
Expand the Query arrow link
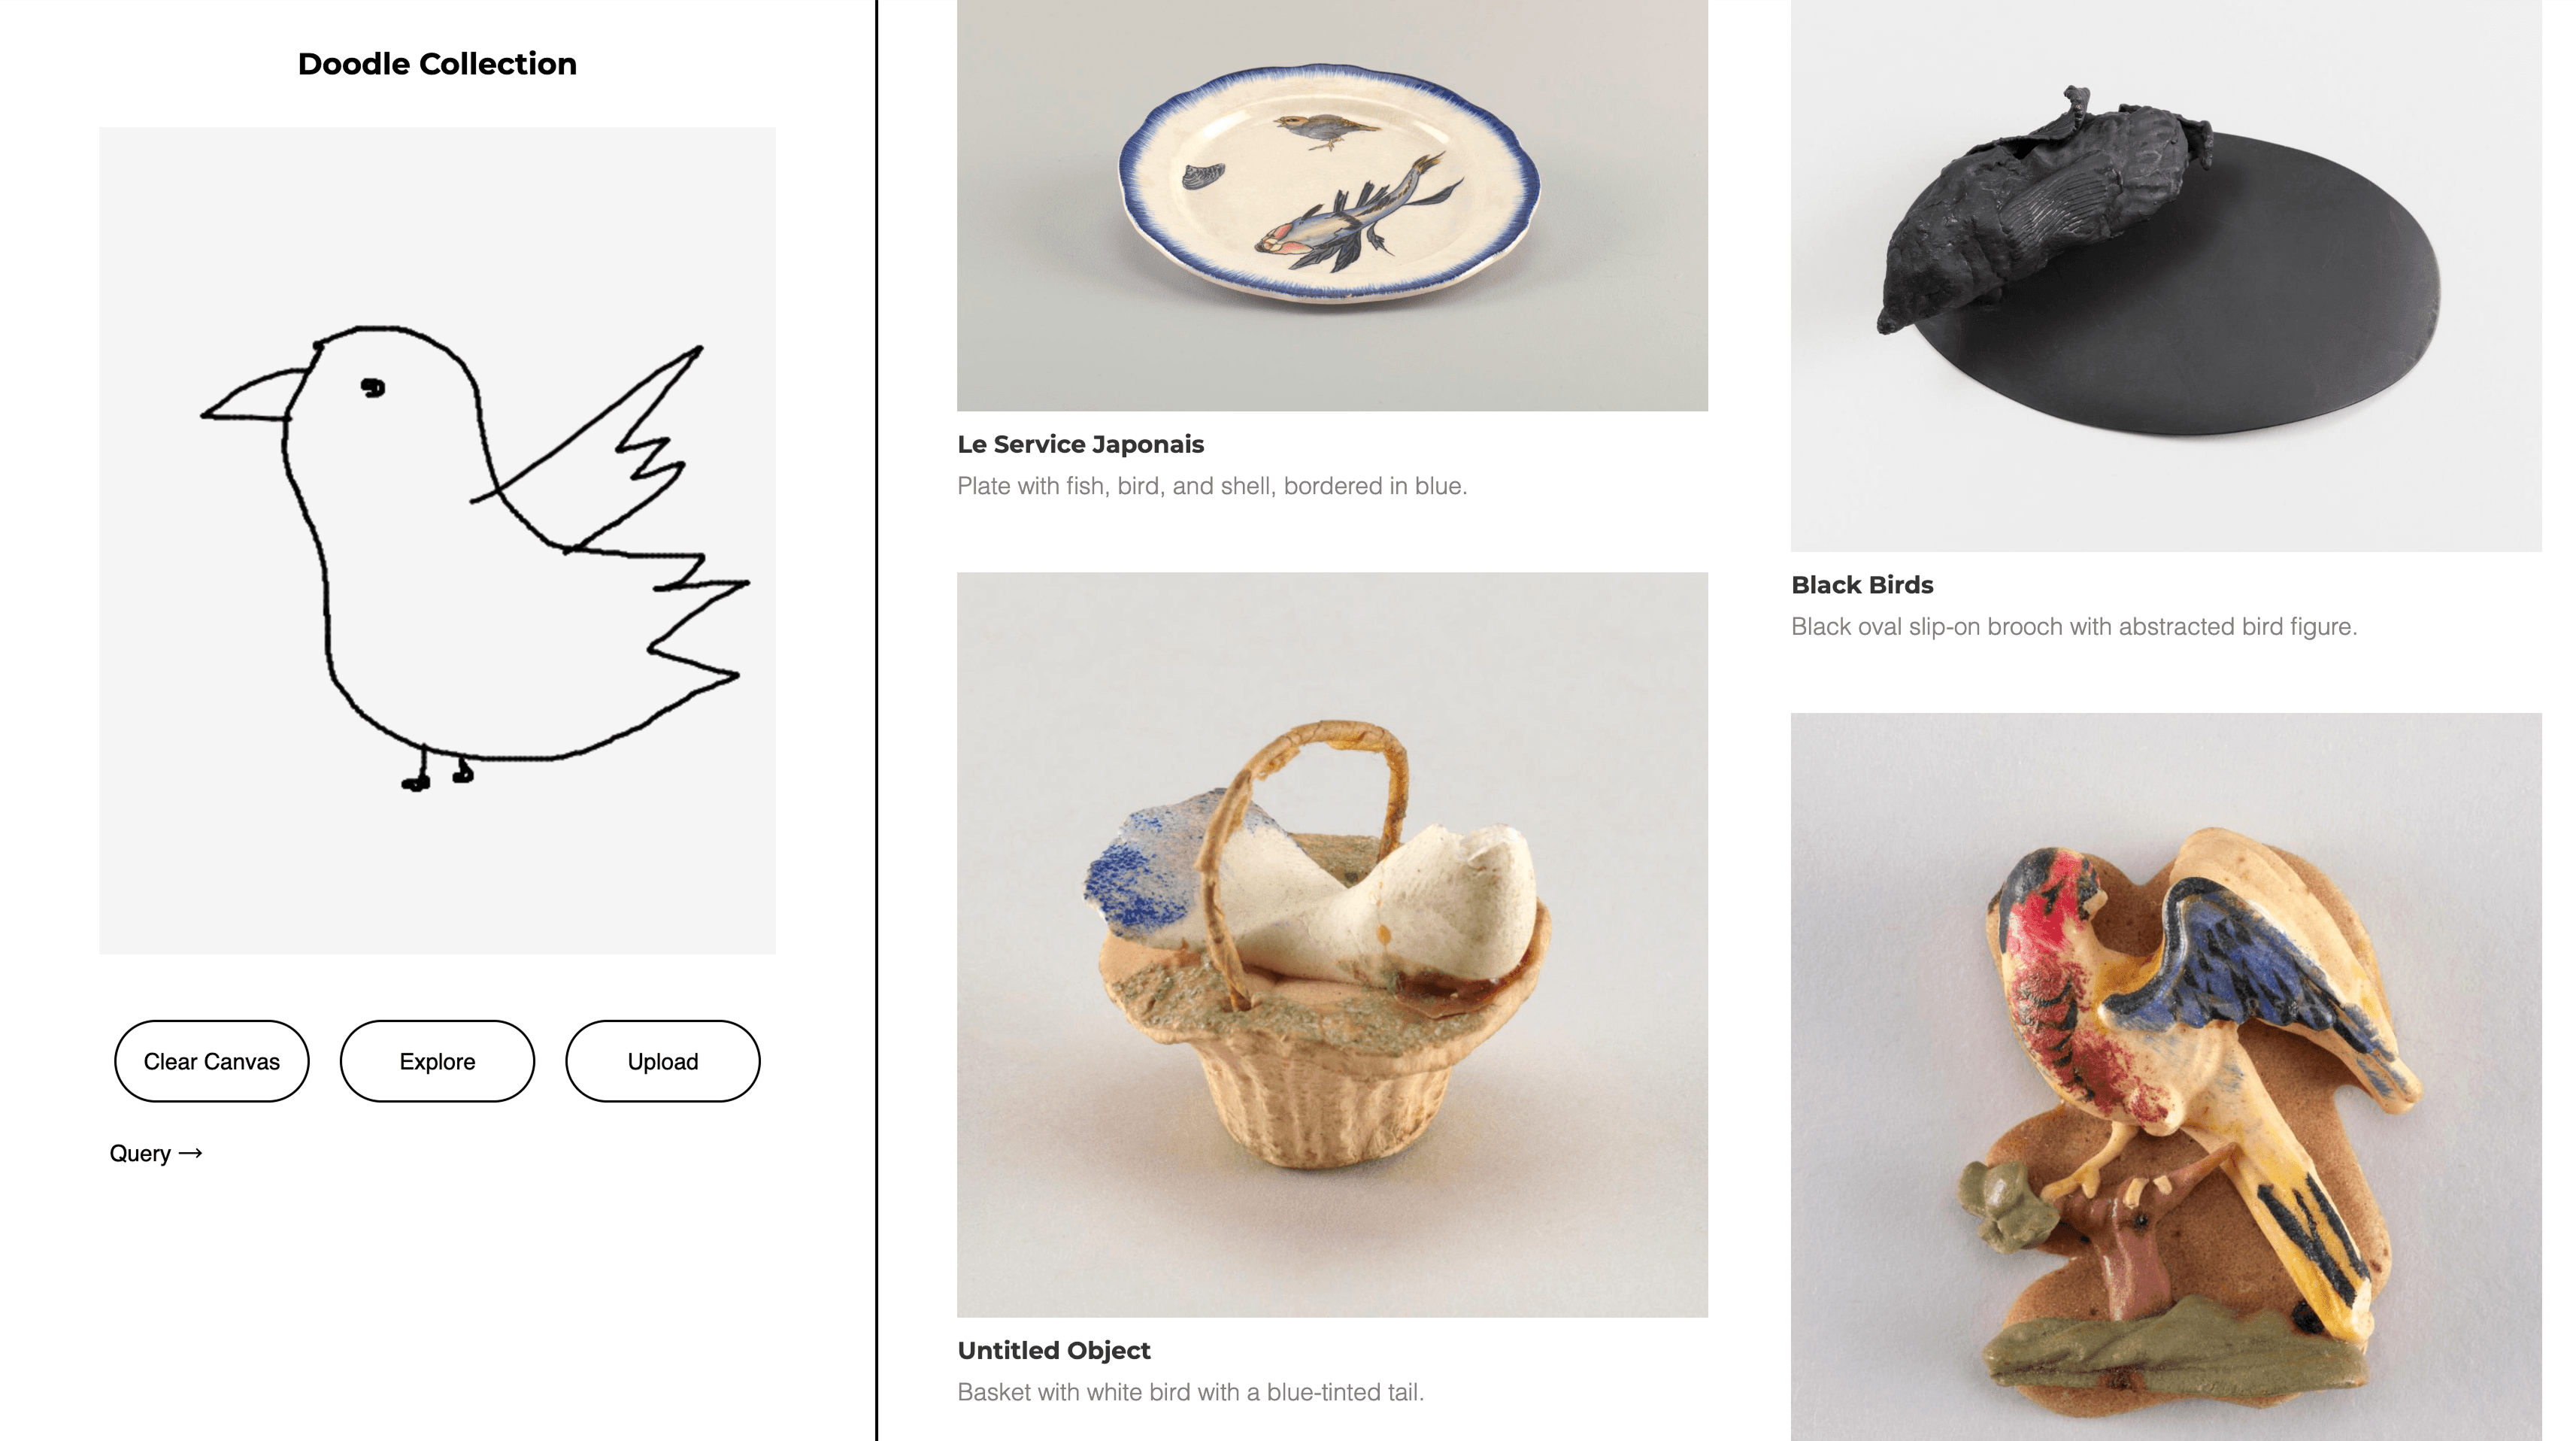[156, 1153]
